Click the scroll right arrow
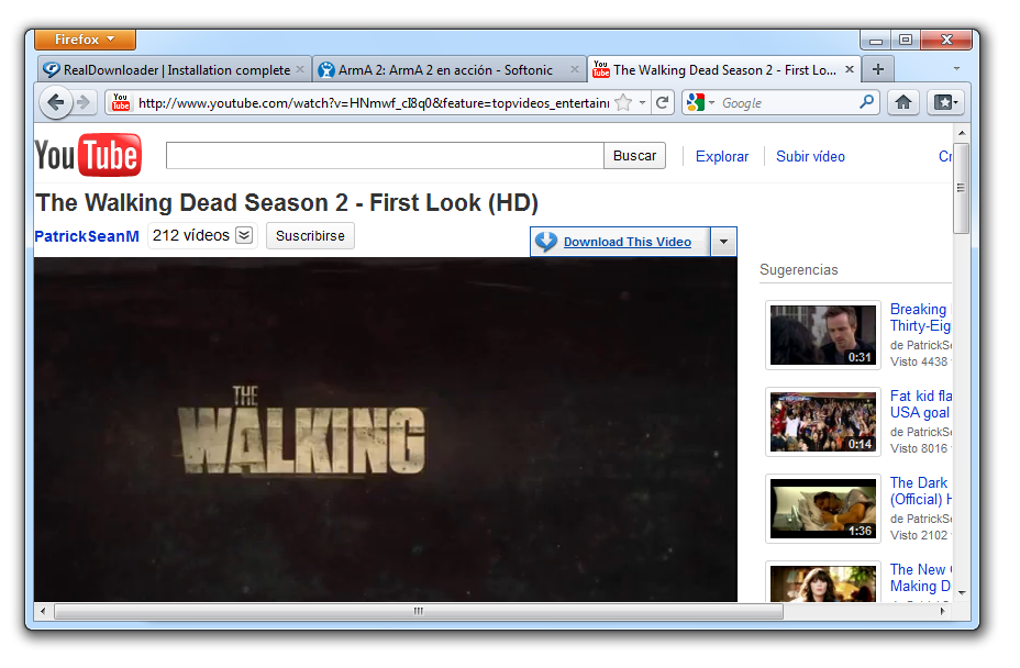This screenshot has width=1020, height=668. pos(943,611)
